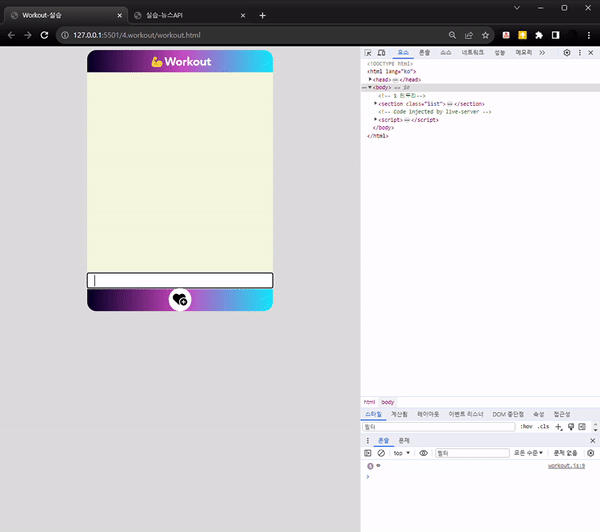This screenshot has height=532, width=600.
Task: Close the DevTools panel
Action: [x=591, y=53]
